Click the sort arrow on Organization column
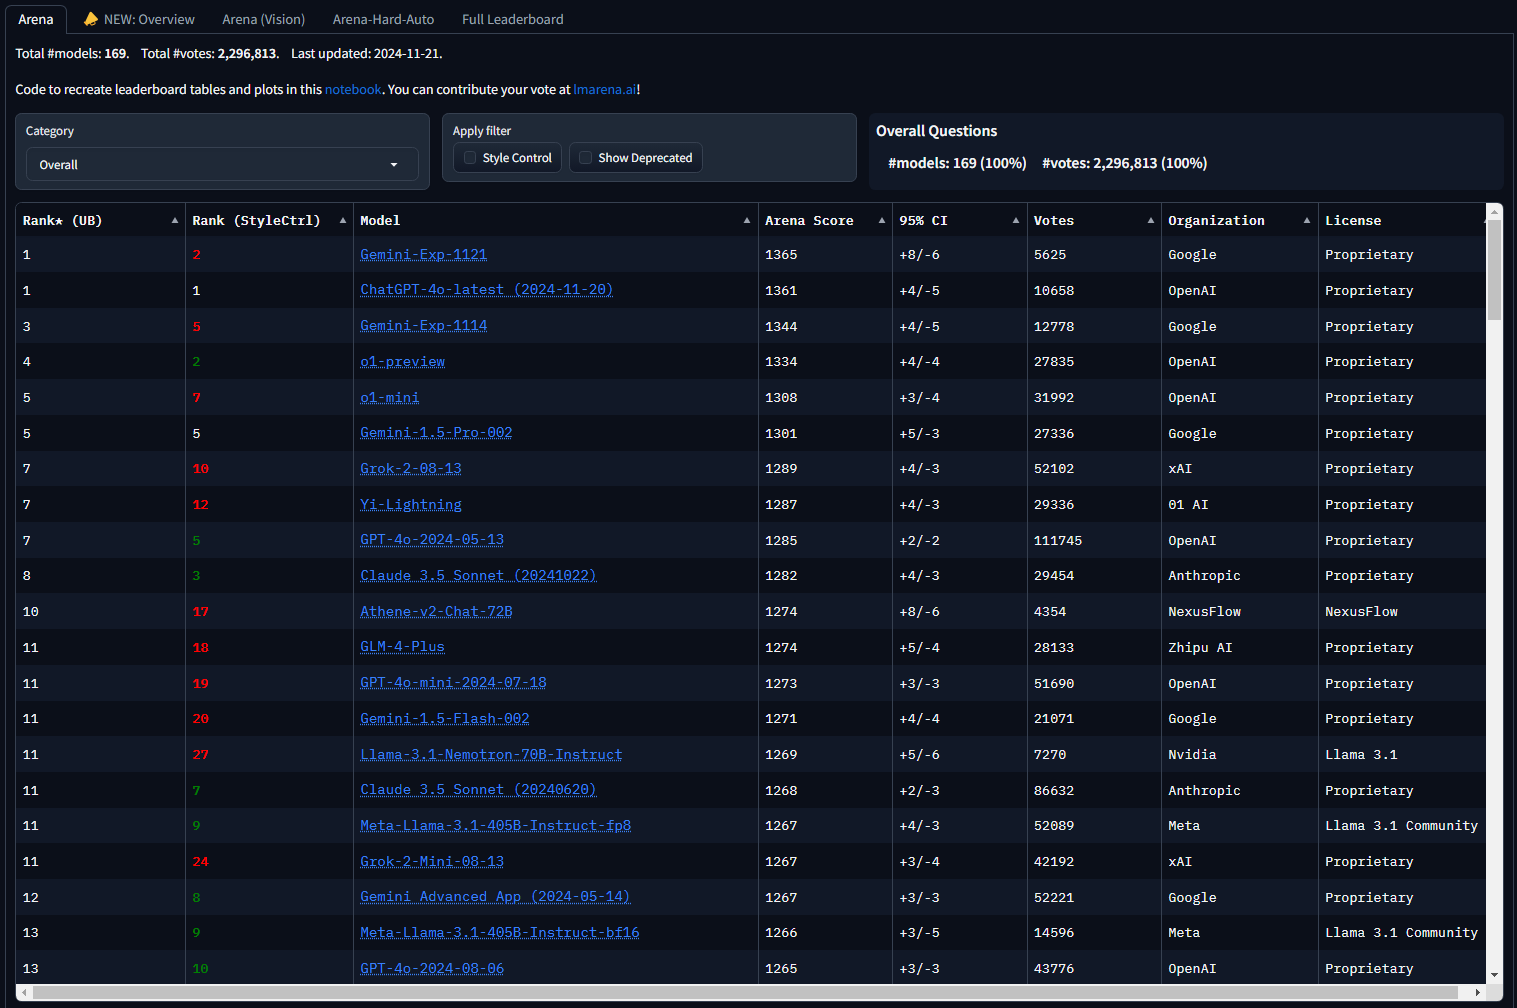 point(1306,219)
